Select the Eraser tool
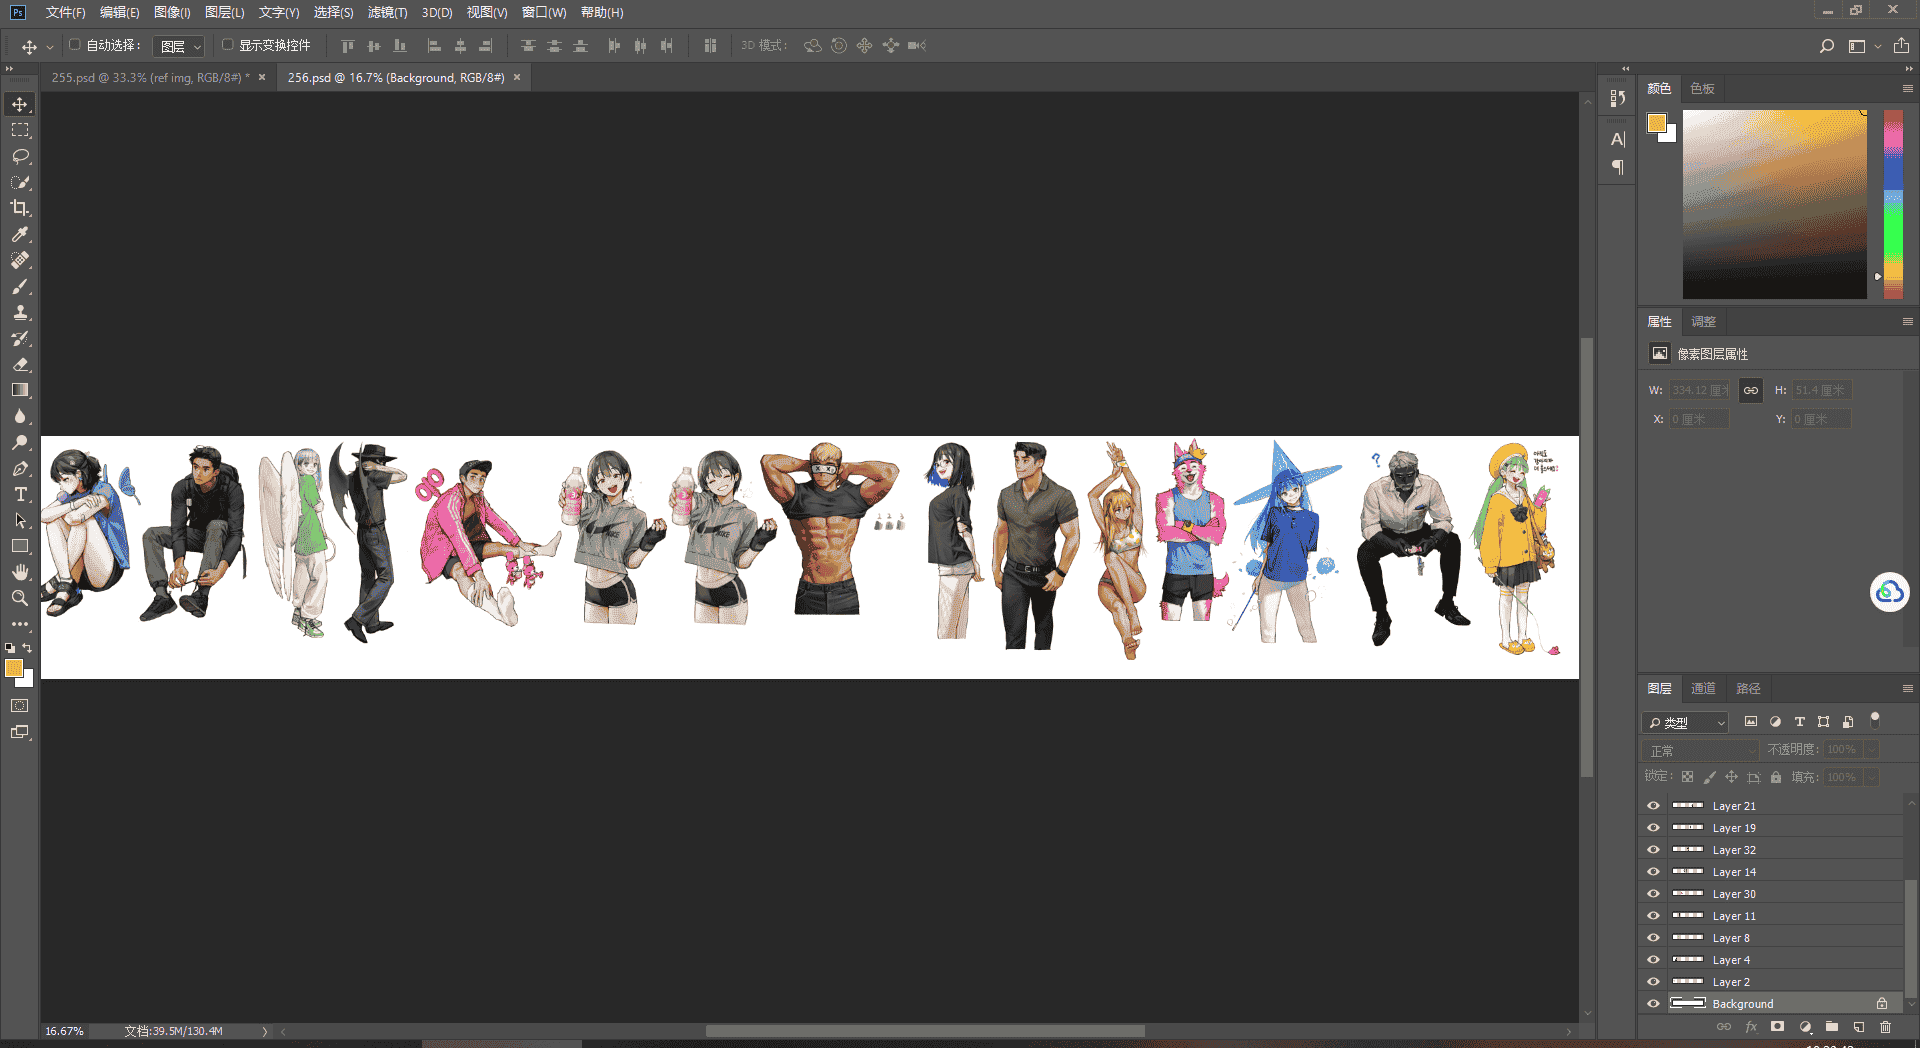Image resolution: width=1920 pixels, height=1048 pixels. click(20, 364)
